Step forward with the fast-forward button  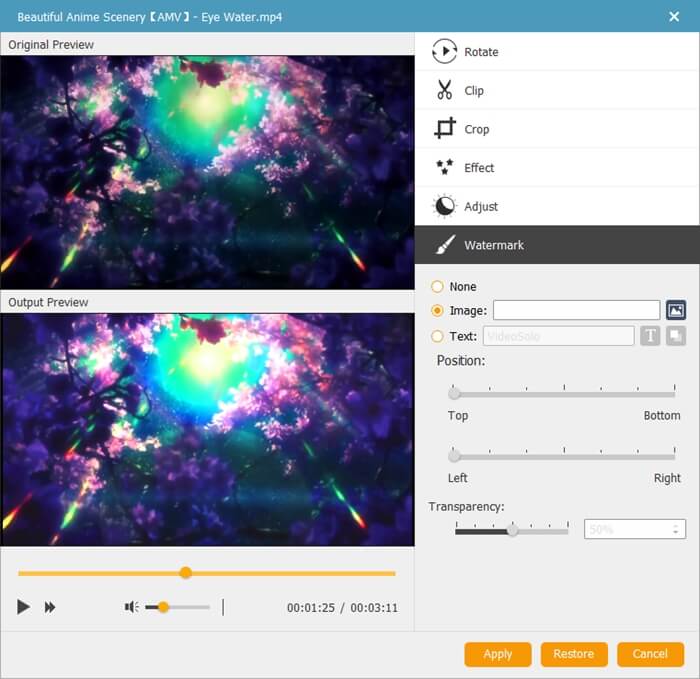50,607
